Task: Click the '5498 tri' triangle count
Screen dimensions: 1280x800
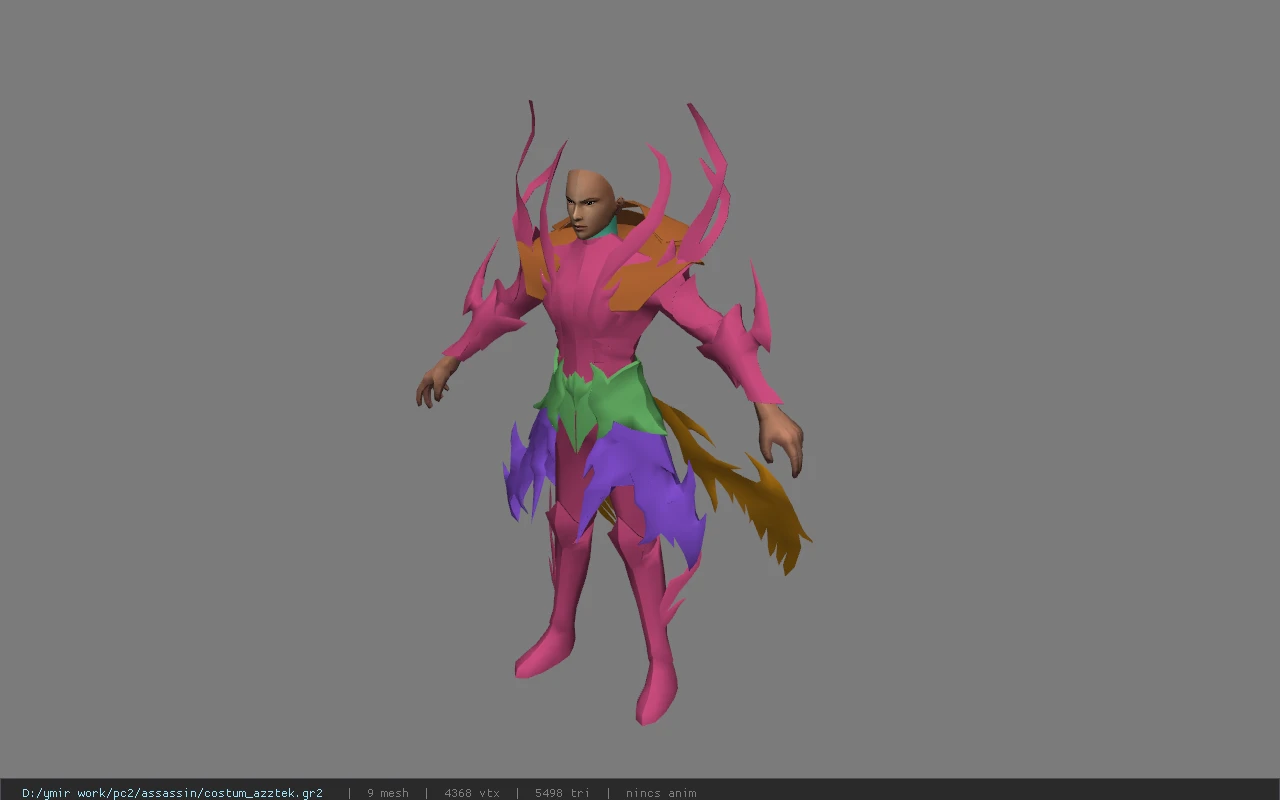Action: tap(562, 793)
